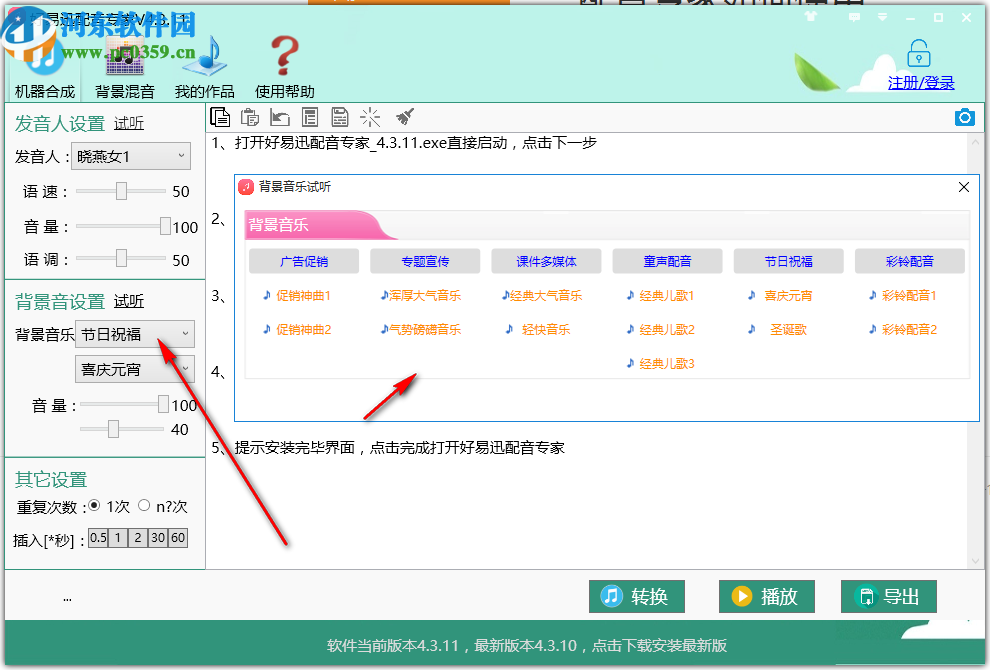Switch to 我的作品 tab
This screenshot has width=990, height=670.
point(205,68)
